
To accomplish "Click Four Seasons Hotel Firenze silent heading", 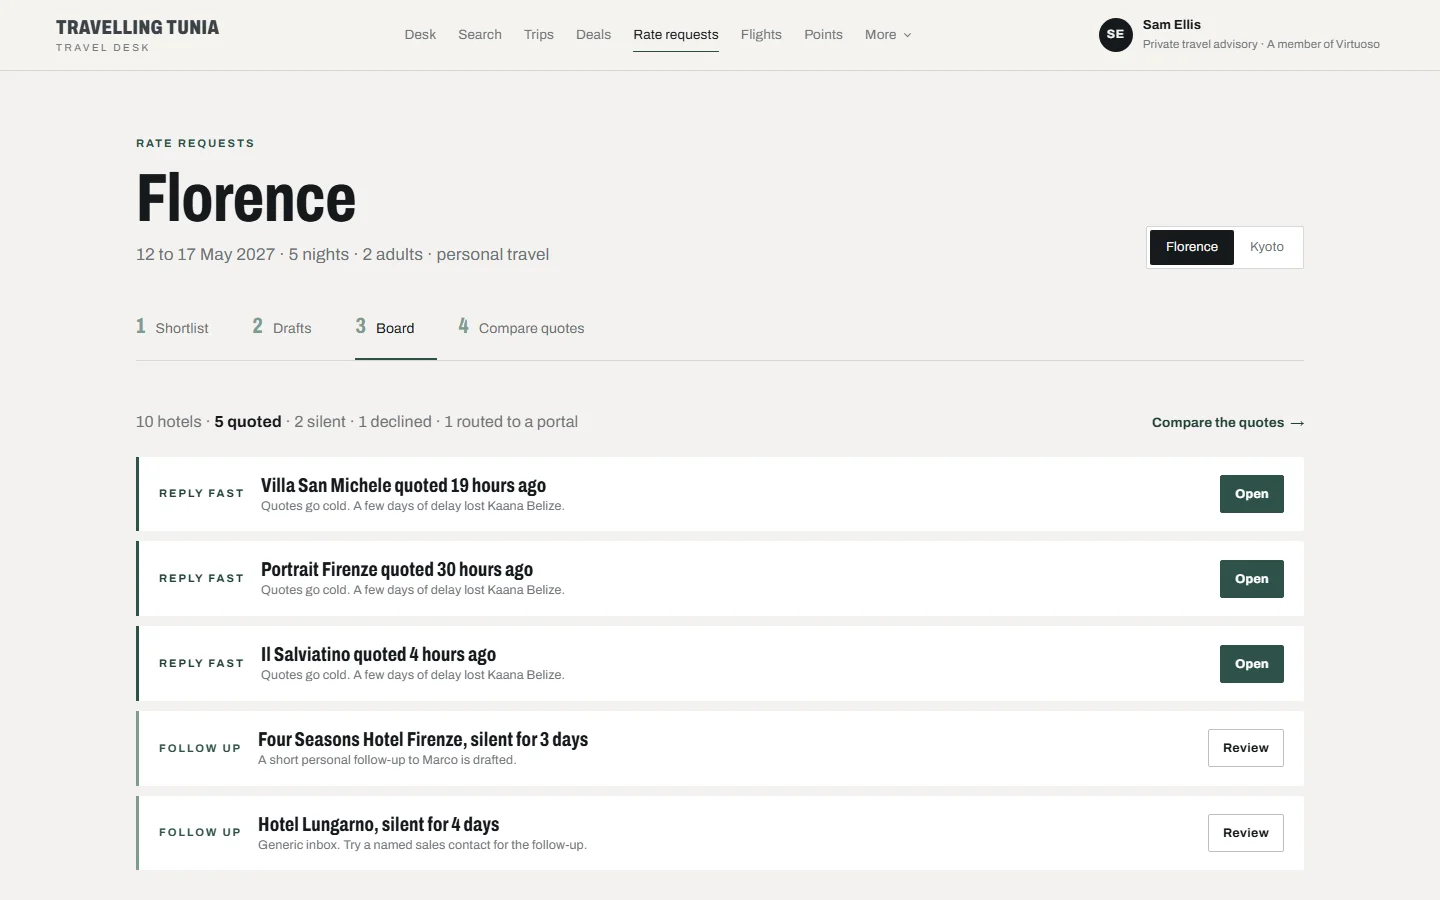I will pos(423,740).
